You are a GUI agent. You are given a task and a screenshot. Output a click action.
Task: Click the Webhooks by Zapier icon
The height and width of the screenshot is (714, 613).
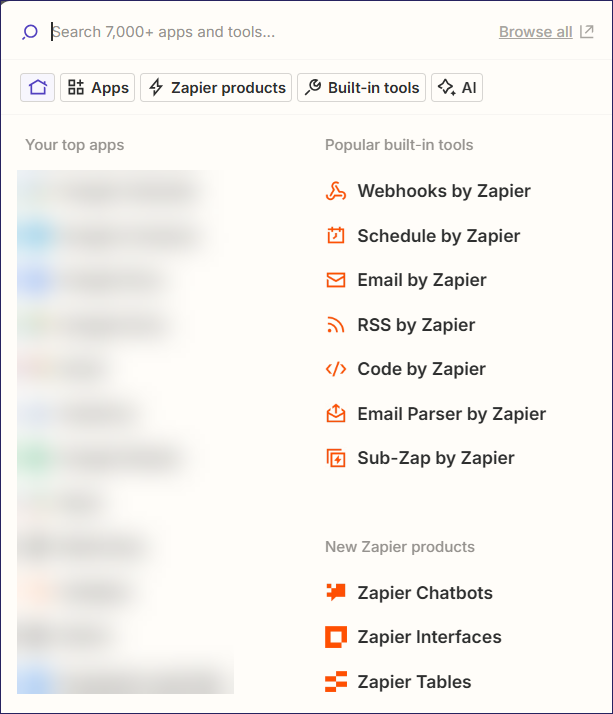pos(336,192)
